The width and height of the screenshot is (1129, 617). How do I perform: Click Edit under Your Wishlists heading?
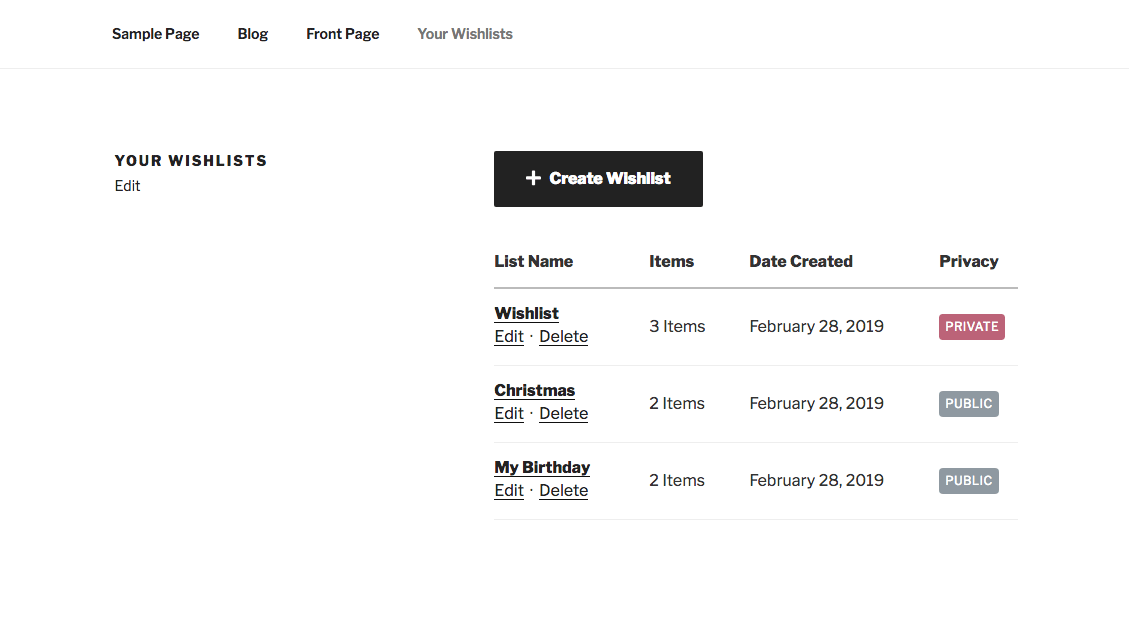(x=127, y=186)
